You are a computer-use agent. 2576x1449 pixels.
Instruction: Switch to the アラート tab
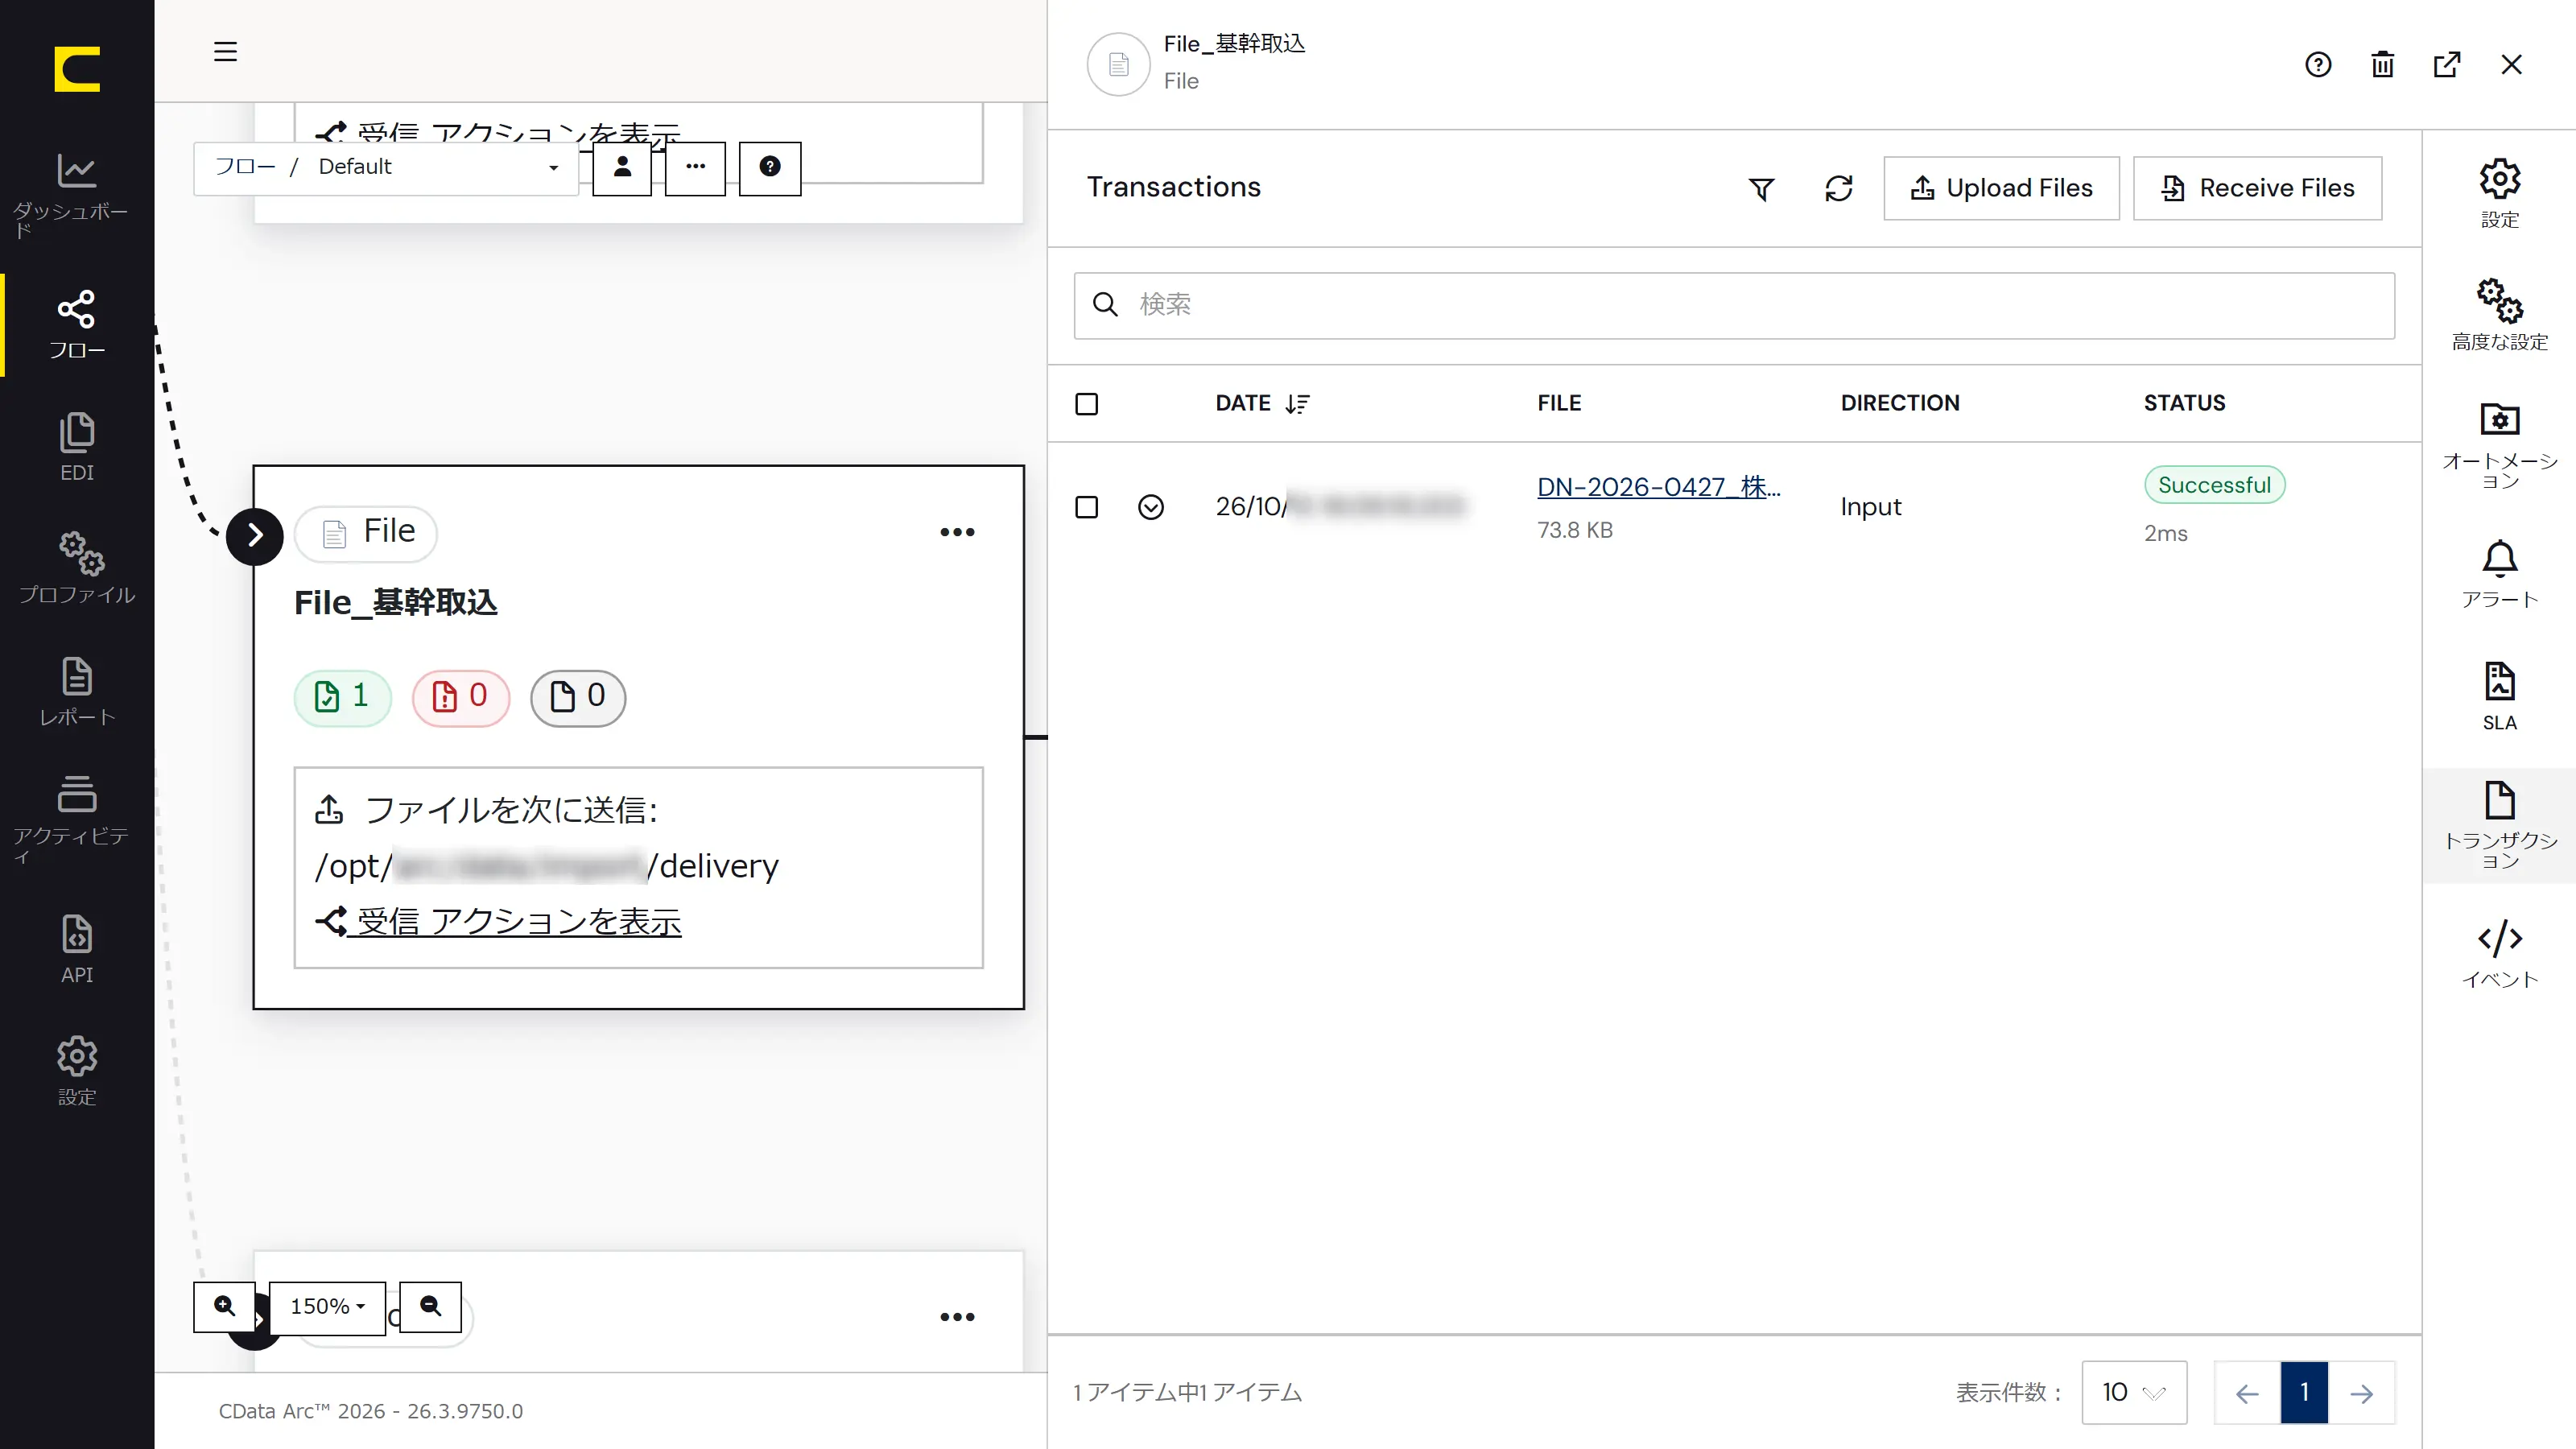[2499, 574]
